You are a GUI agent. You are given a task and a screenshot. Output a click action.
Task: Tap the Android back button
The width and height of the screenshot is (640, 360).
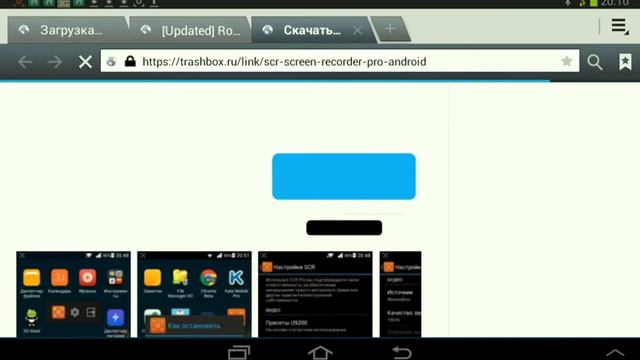[402, 352]
